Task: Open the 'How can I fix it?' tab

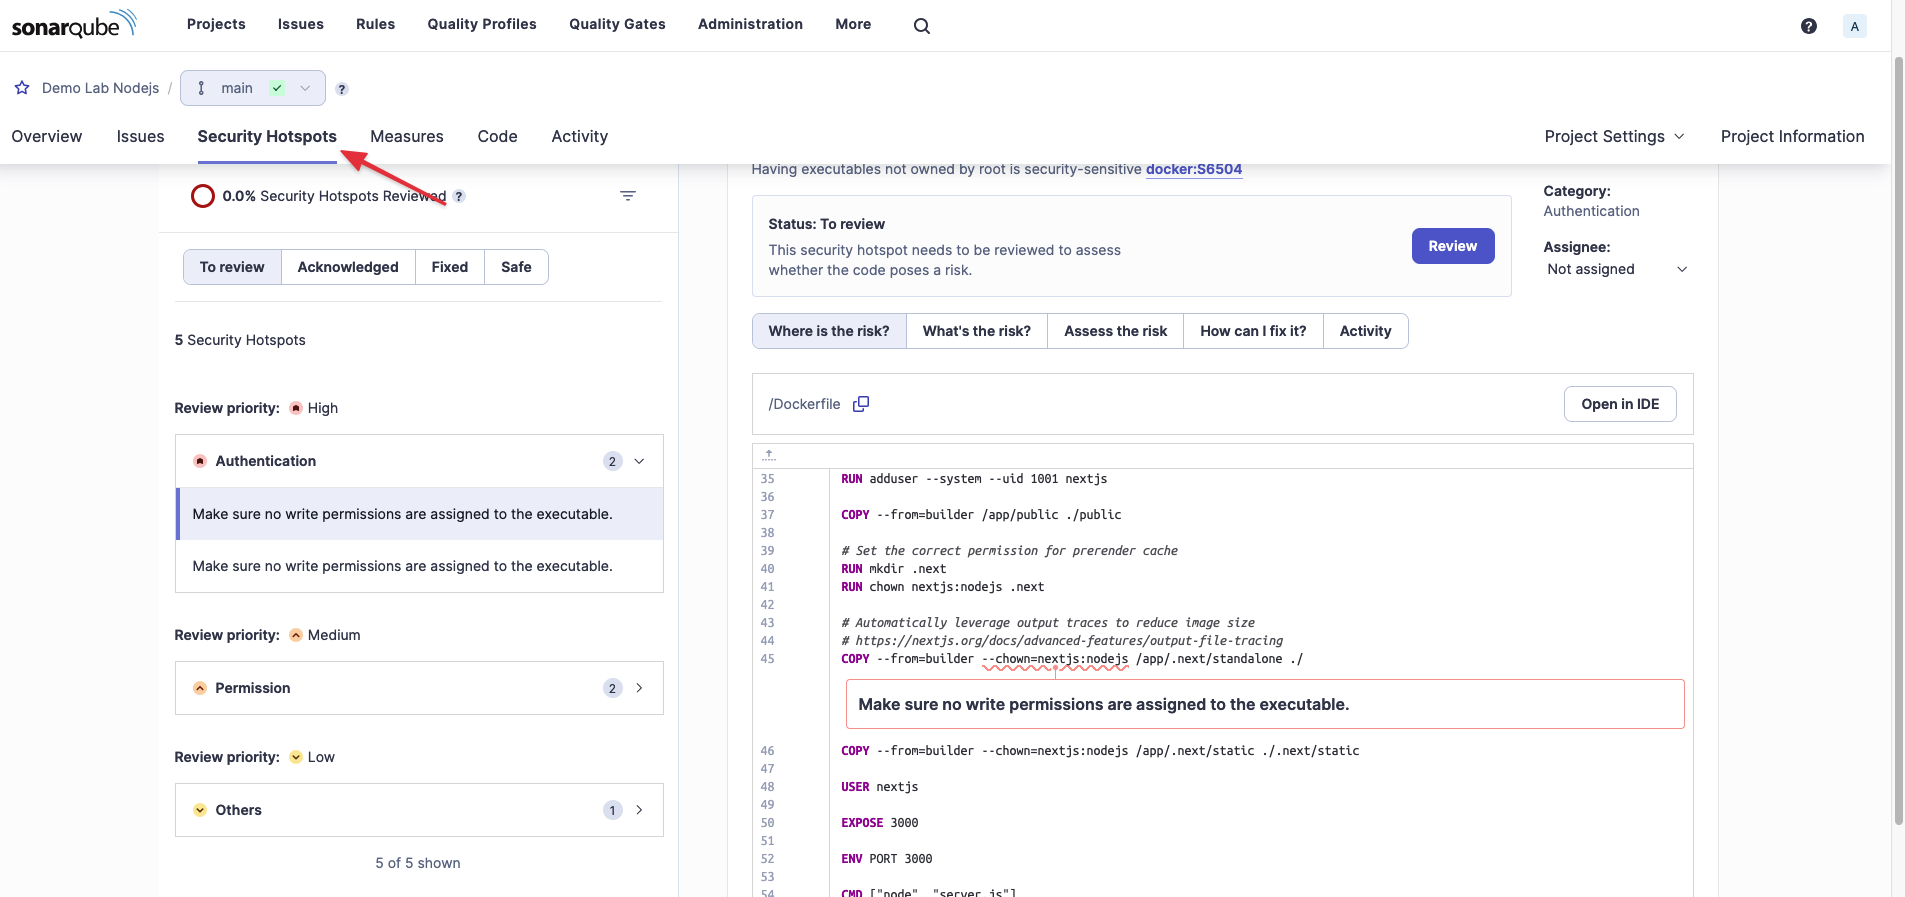Action: point(1252,331)
